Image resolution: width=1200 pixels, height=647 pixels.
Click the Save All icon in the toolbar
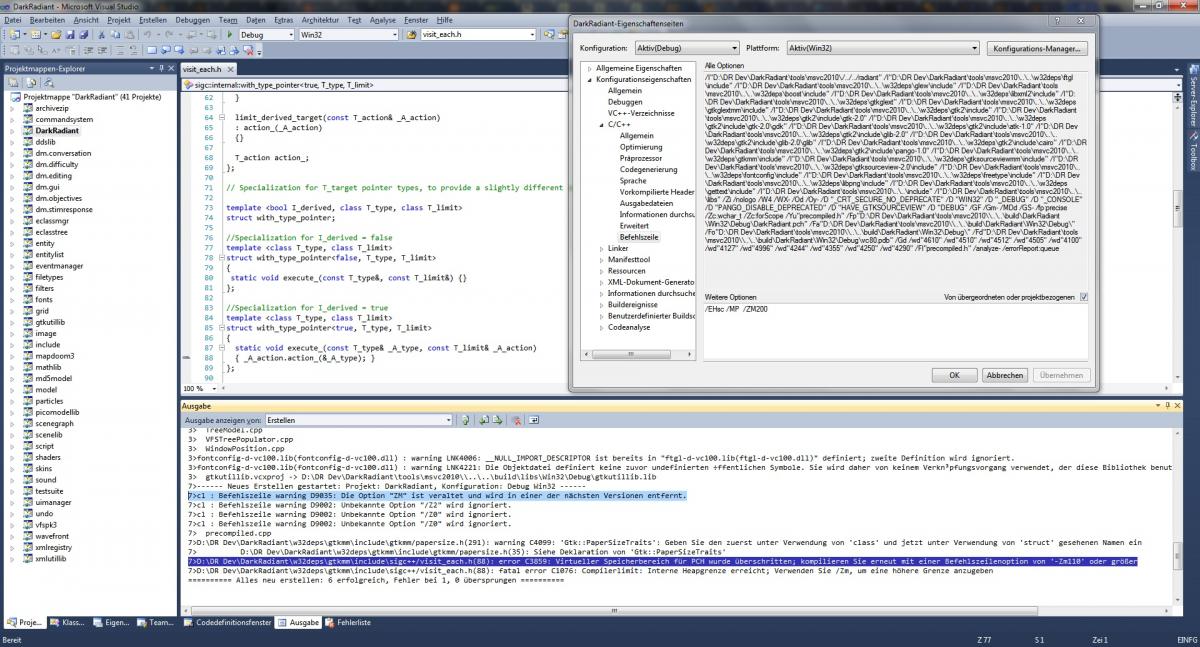click(x=83, y=34)
